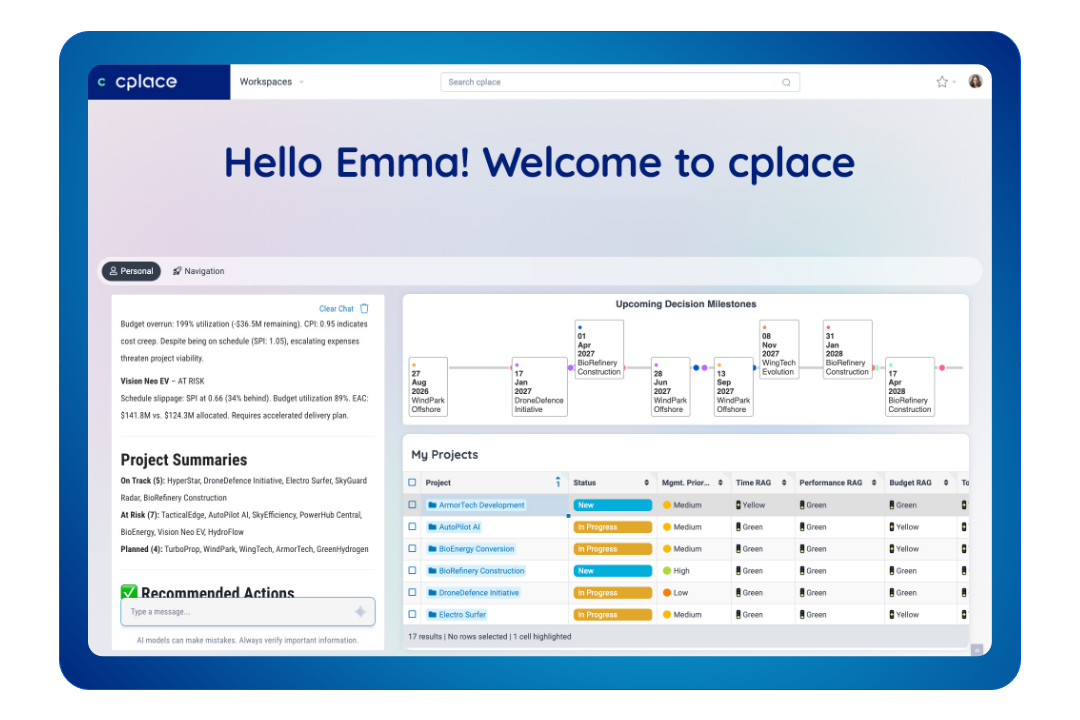
Task: Click the cplace logo
Action: 137,82
